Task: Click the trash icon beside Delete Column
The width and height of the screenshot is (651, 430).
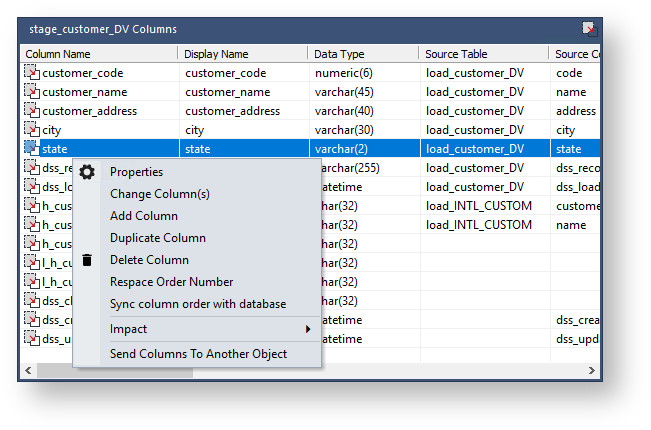Action: click(x=87, y=260)
